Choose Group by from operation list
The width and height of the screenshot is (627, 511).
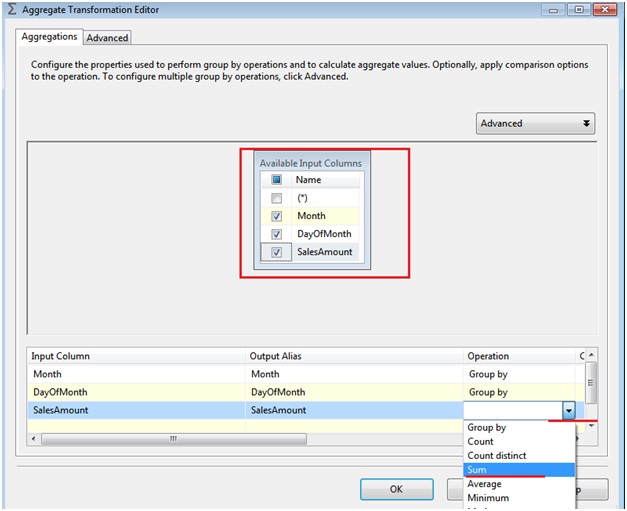click(x=519, y=427)
